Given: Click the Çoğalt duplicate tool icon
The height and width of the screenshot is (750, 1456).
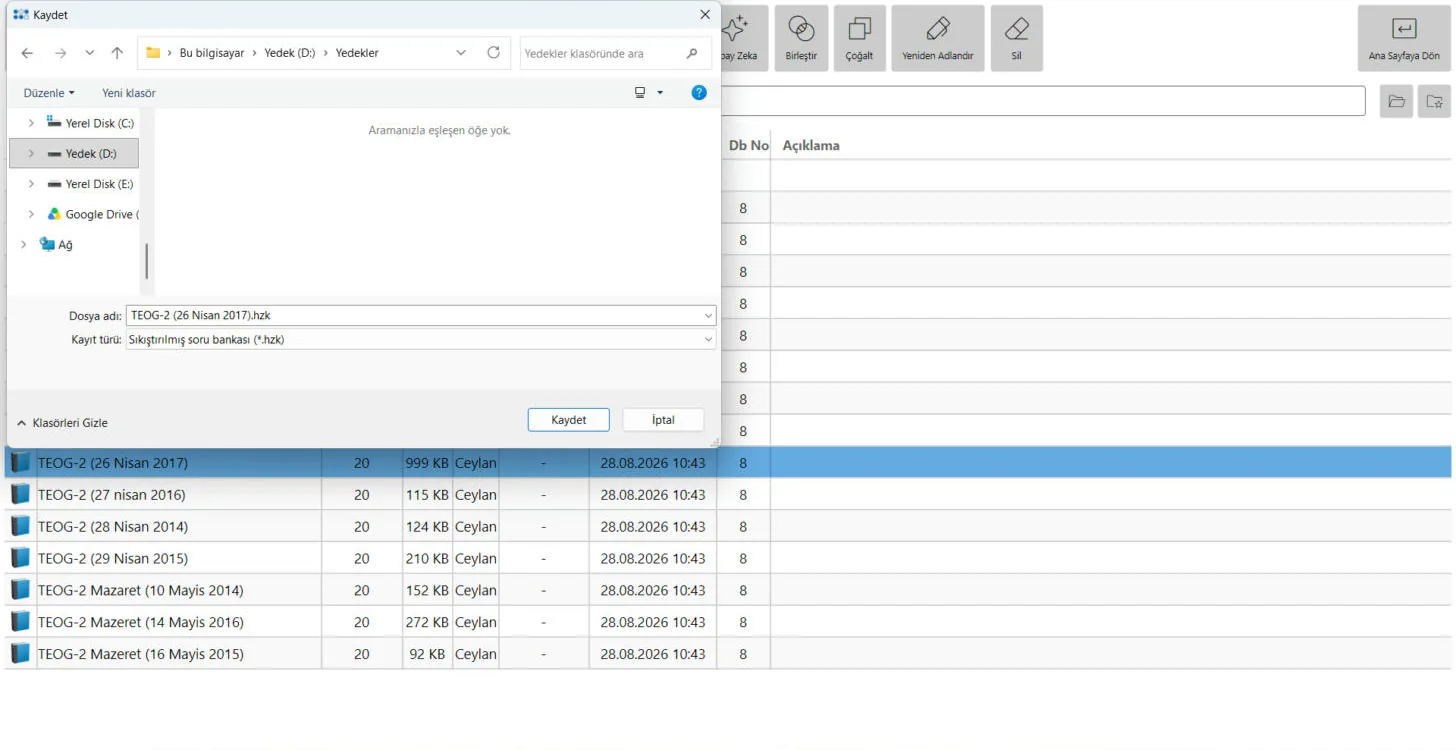Looking at the screenshot, I should 859,29.
